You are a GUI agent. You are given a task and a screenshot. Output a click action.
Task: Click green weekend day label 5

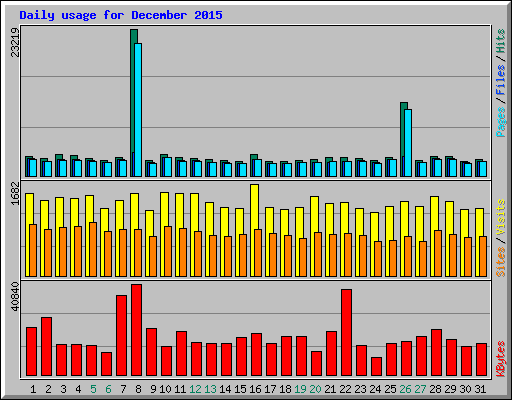coord(93,389)
